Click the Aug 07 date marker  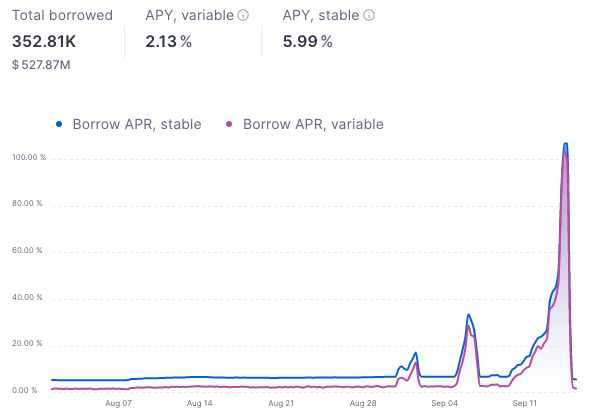[x=118, y=403]
